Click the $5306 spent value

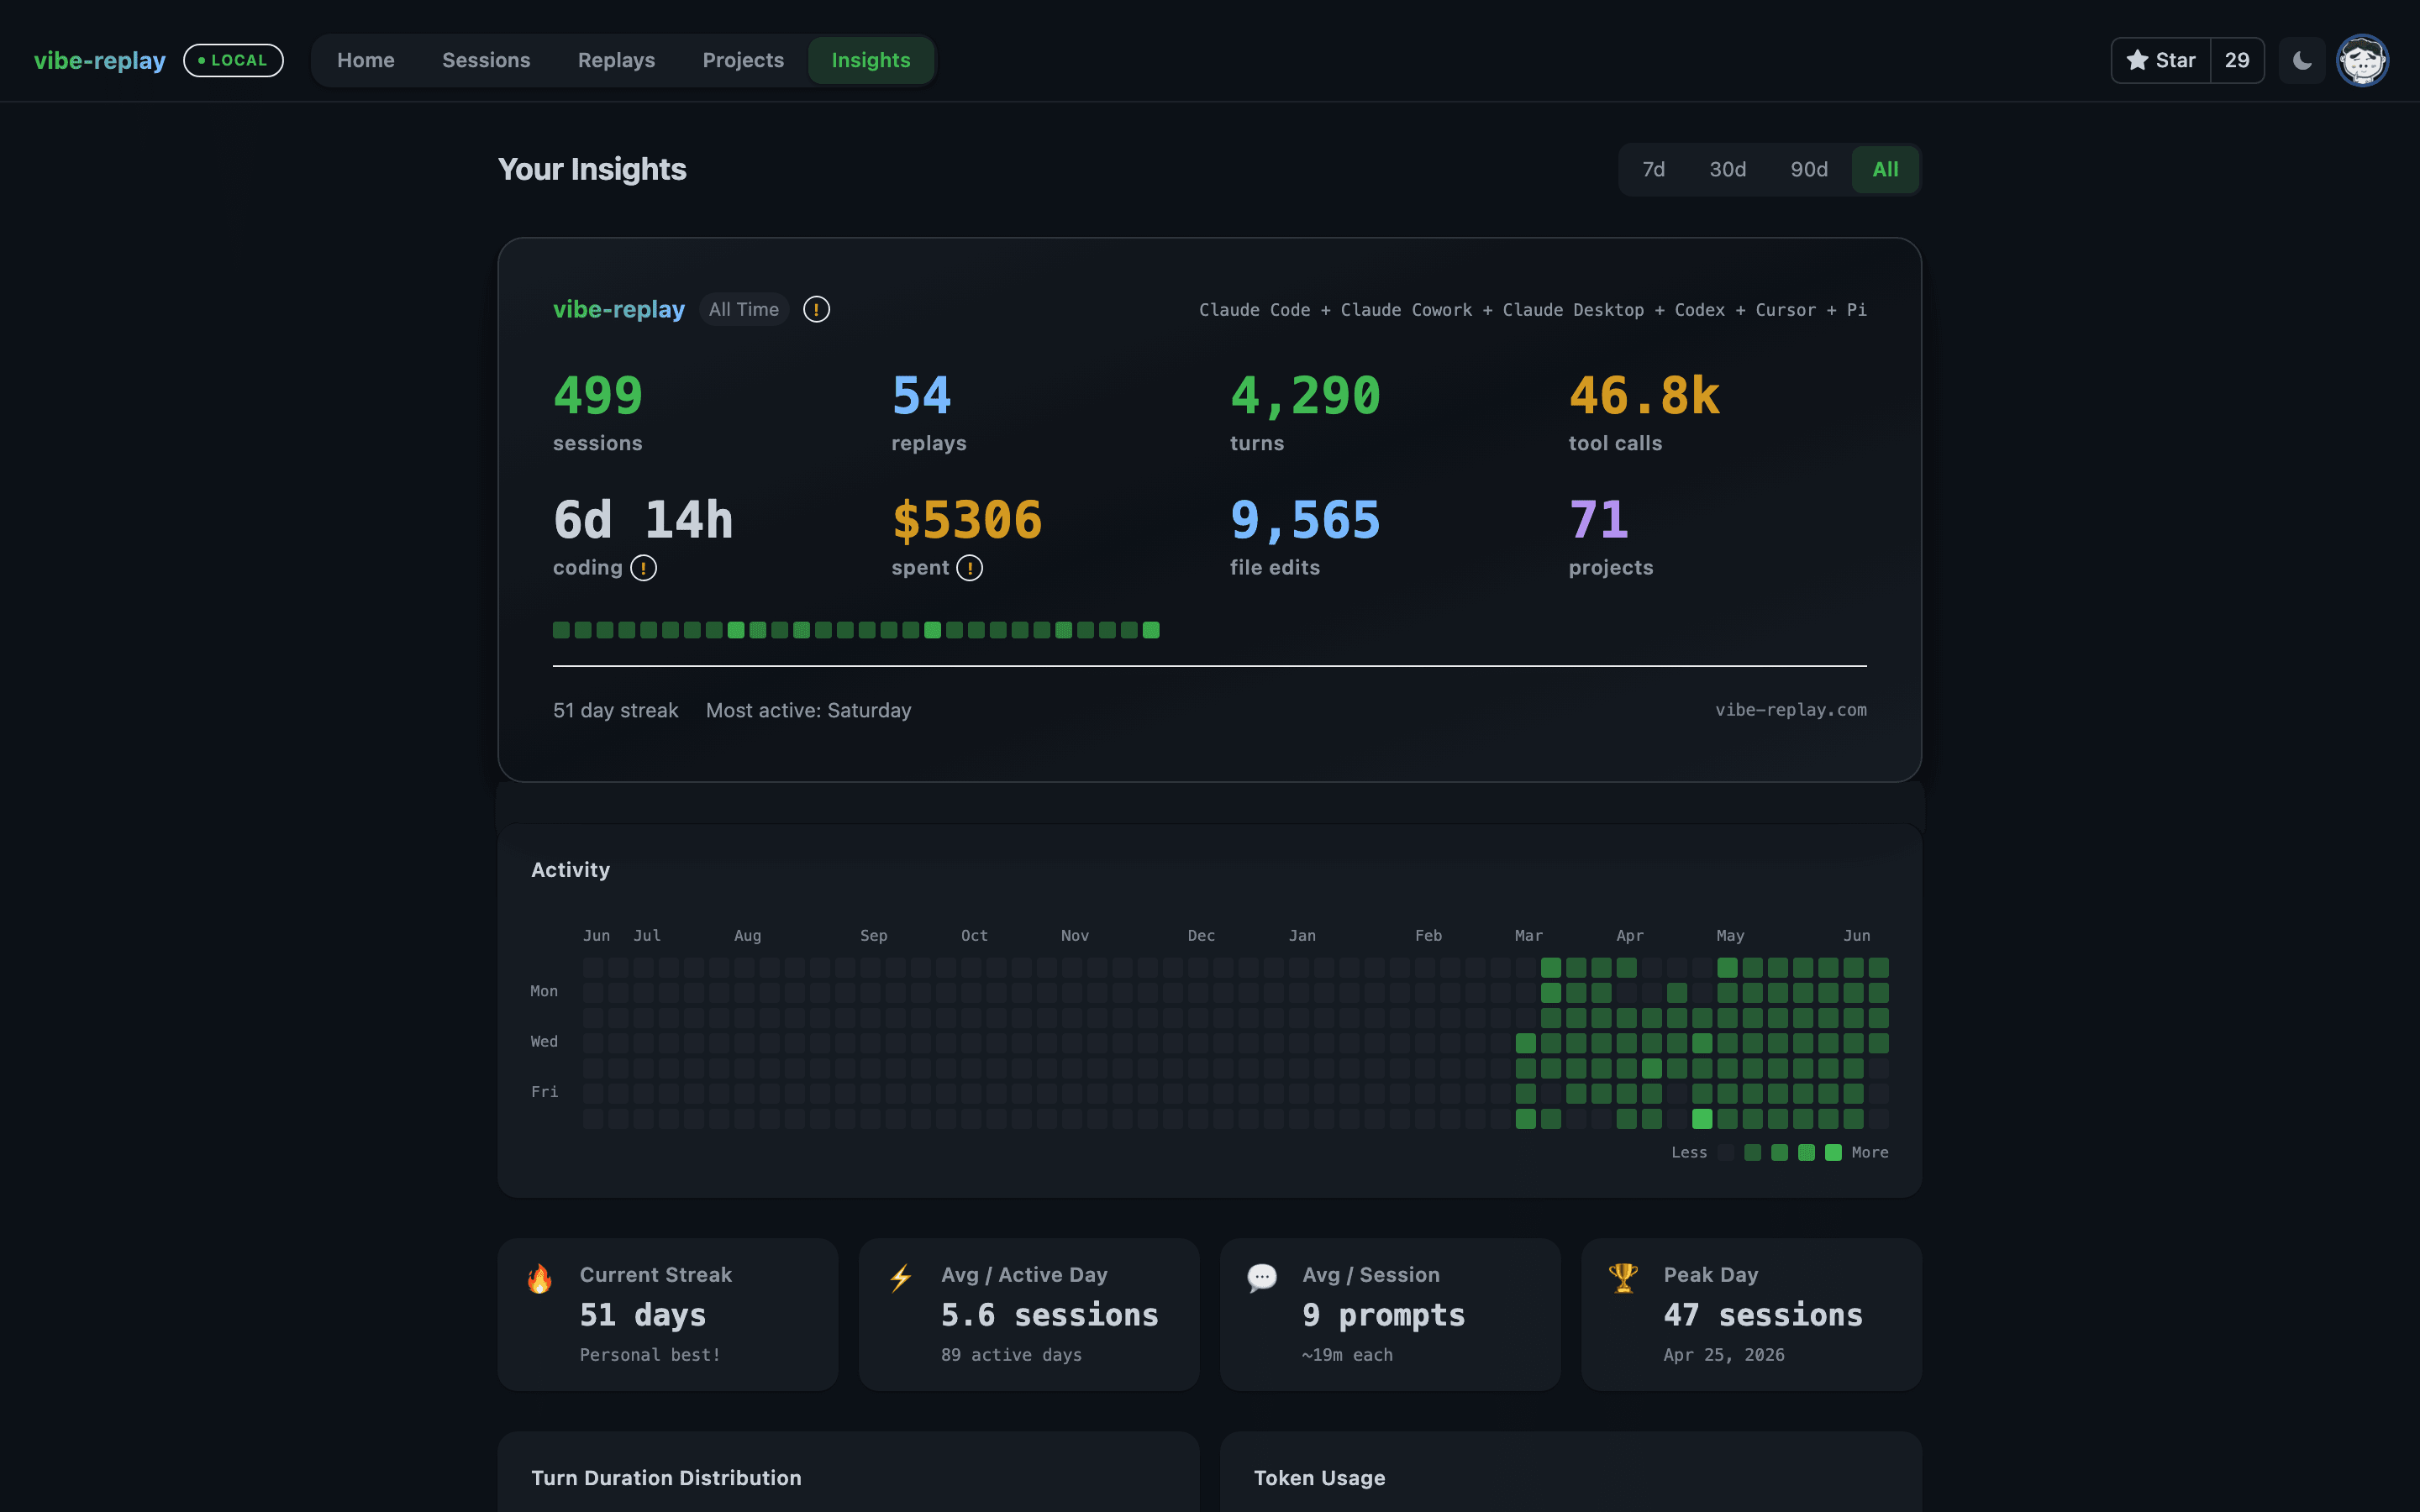[x=967, y=521]
